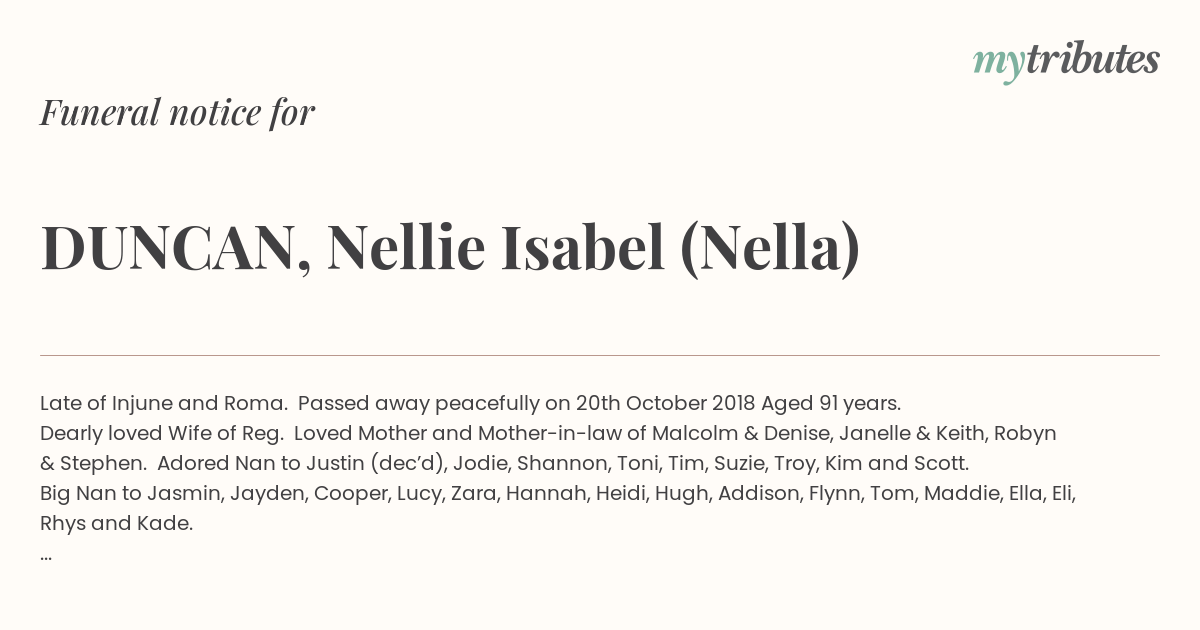Click the horizontal divider line below the name

[600, 355]
